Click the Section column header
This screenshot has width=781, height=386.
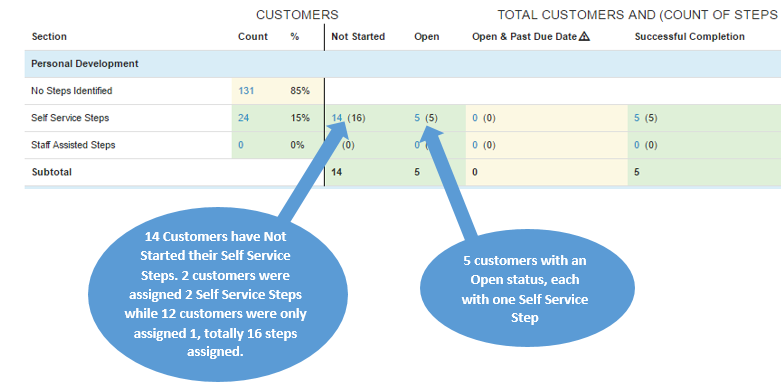(x=49, y=36)
